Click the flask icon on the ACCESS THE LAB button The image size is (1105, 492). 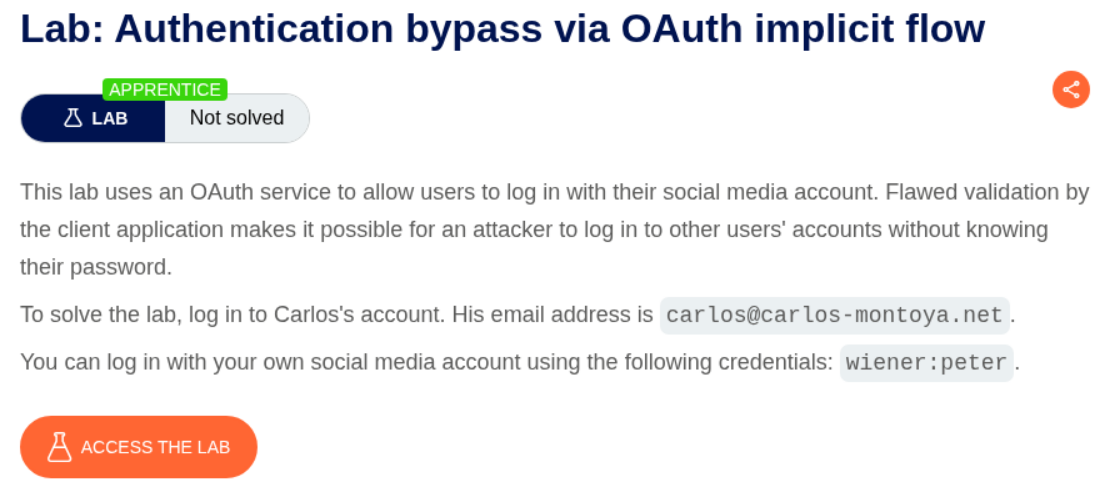[x=61, y=447]
